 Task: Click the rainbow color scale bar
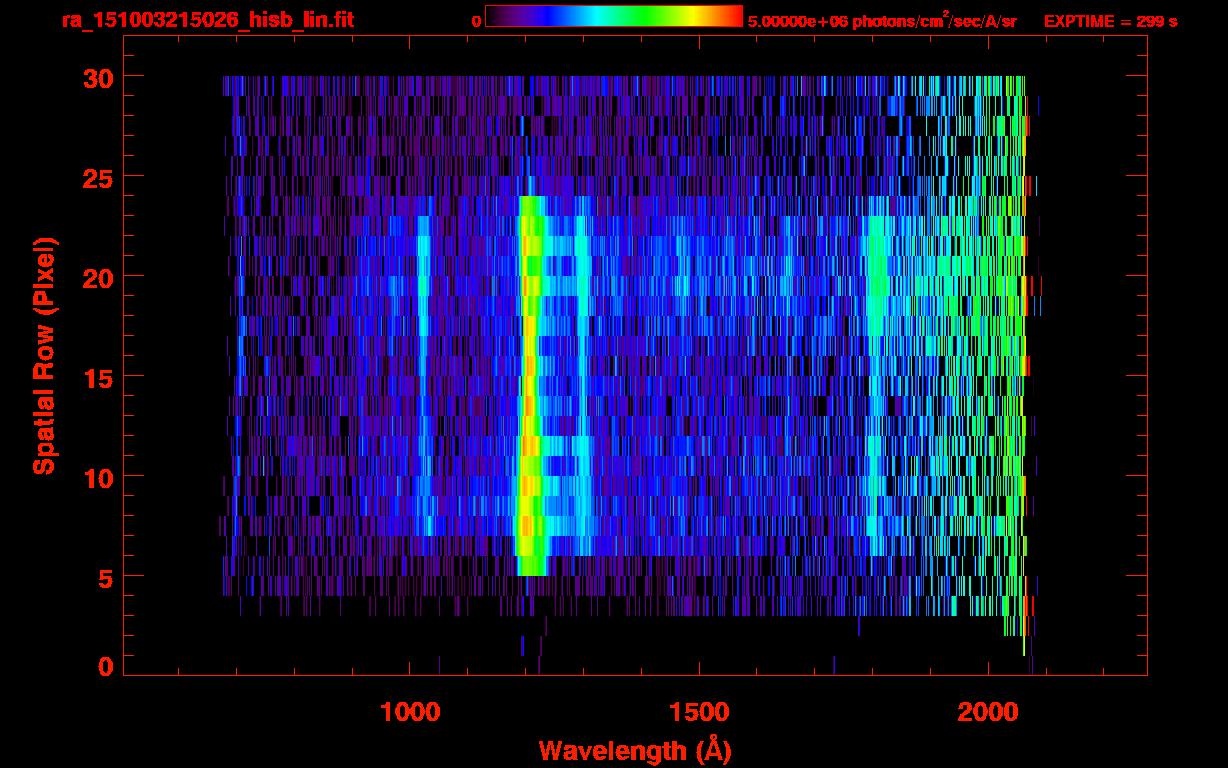(x=613, y=16)
